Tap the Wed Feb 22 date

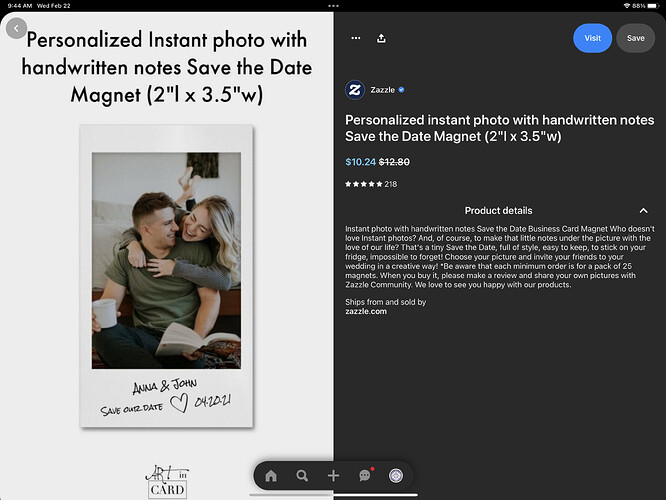click(x=54, y=6)
